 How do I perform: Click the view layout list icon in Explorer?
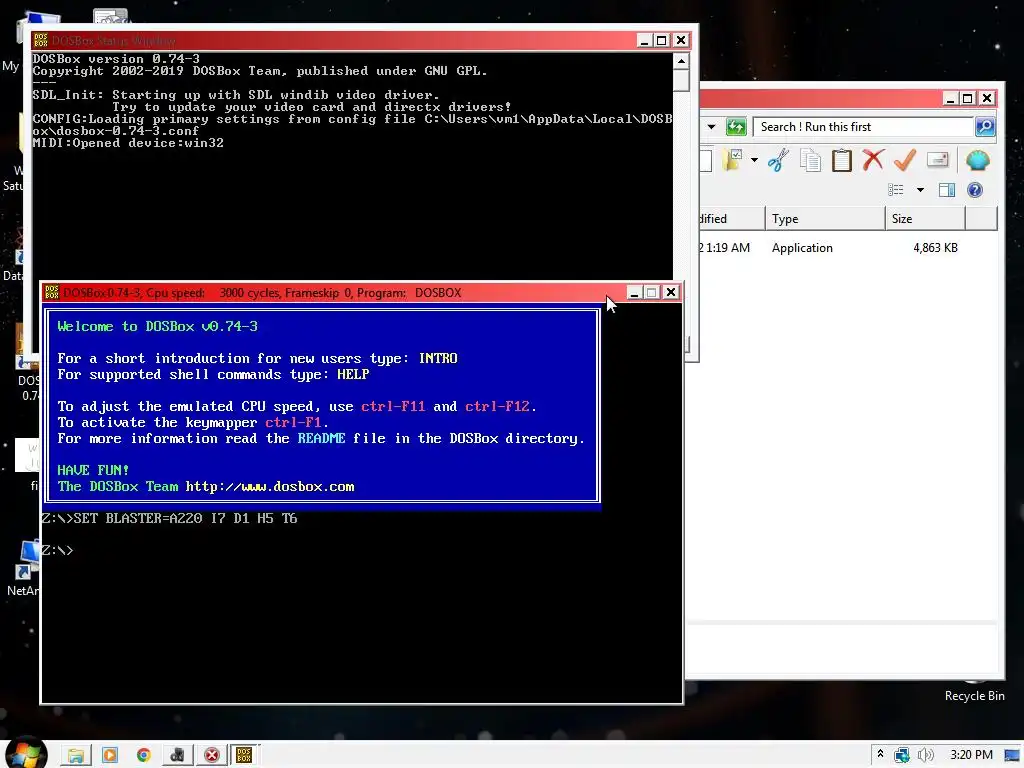coord(896,190)
